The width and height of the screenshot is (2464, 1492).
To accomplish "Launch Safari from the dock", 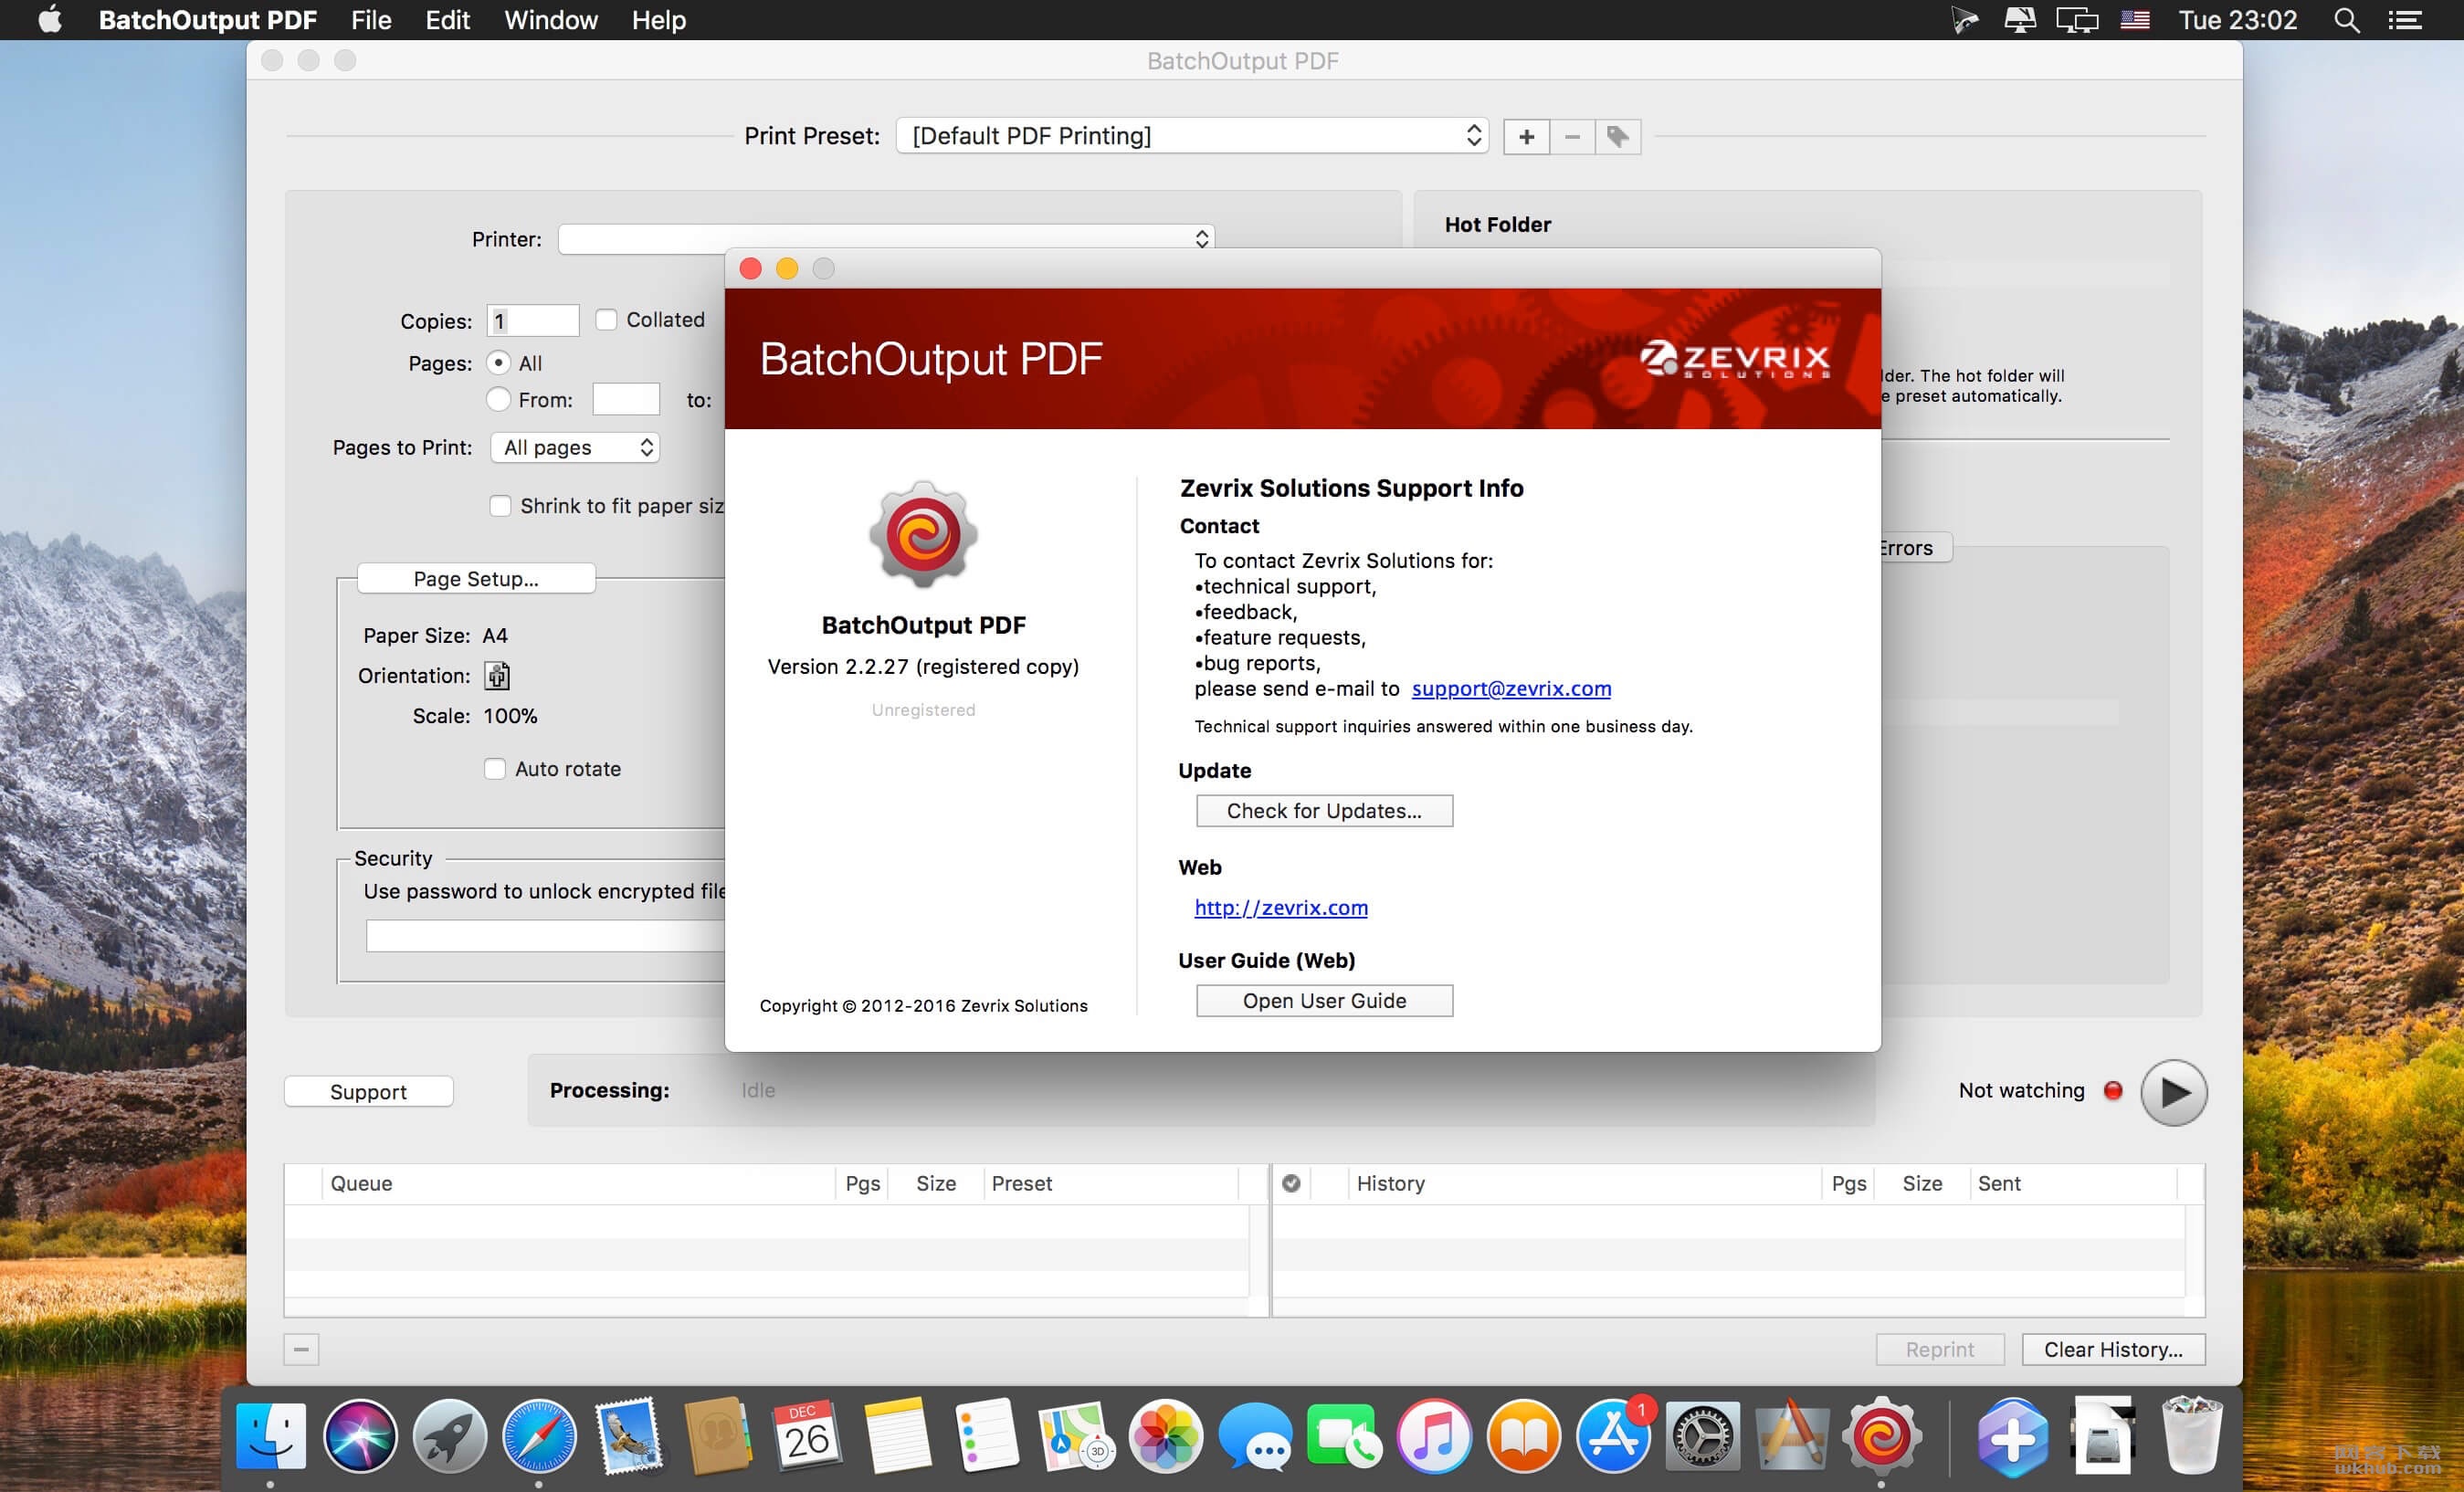I will coord(539,1436).
